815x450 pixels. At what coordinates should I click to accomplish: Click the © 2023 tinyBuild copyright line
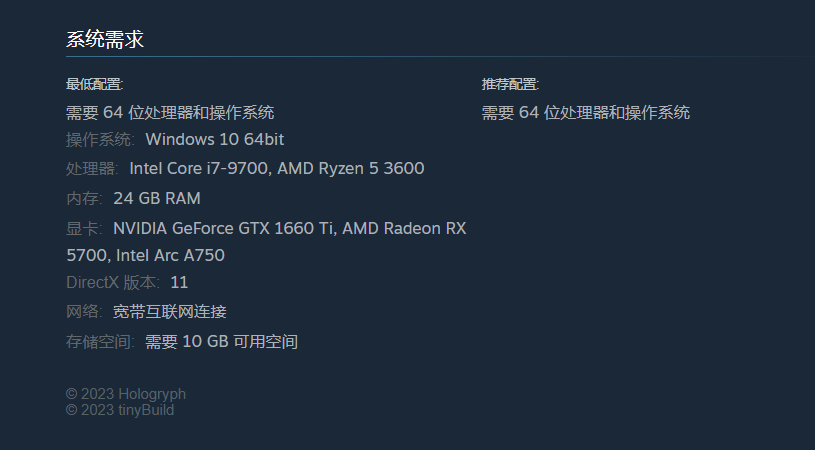coord(120,410)
